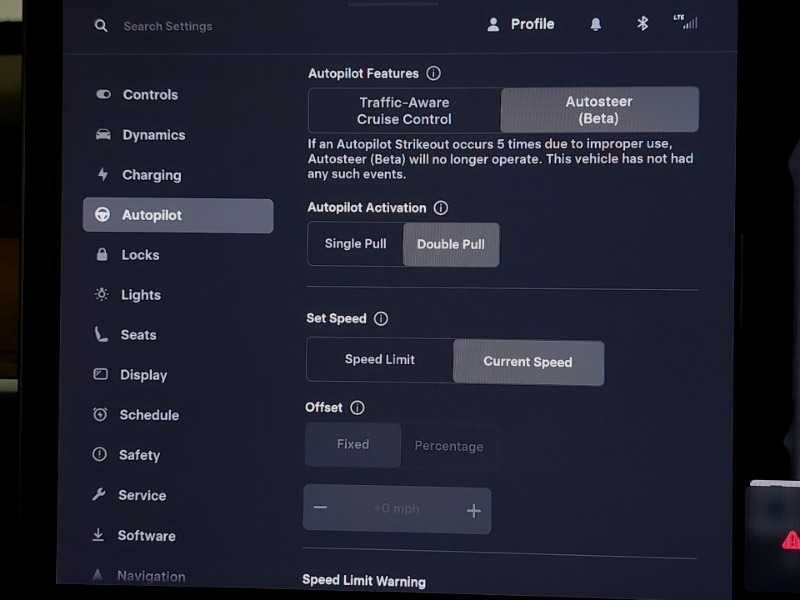Go to Locks settings
This screenshot has height=600, width=800.
(140, 255)
